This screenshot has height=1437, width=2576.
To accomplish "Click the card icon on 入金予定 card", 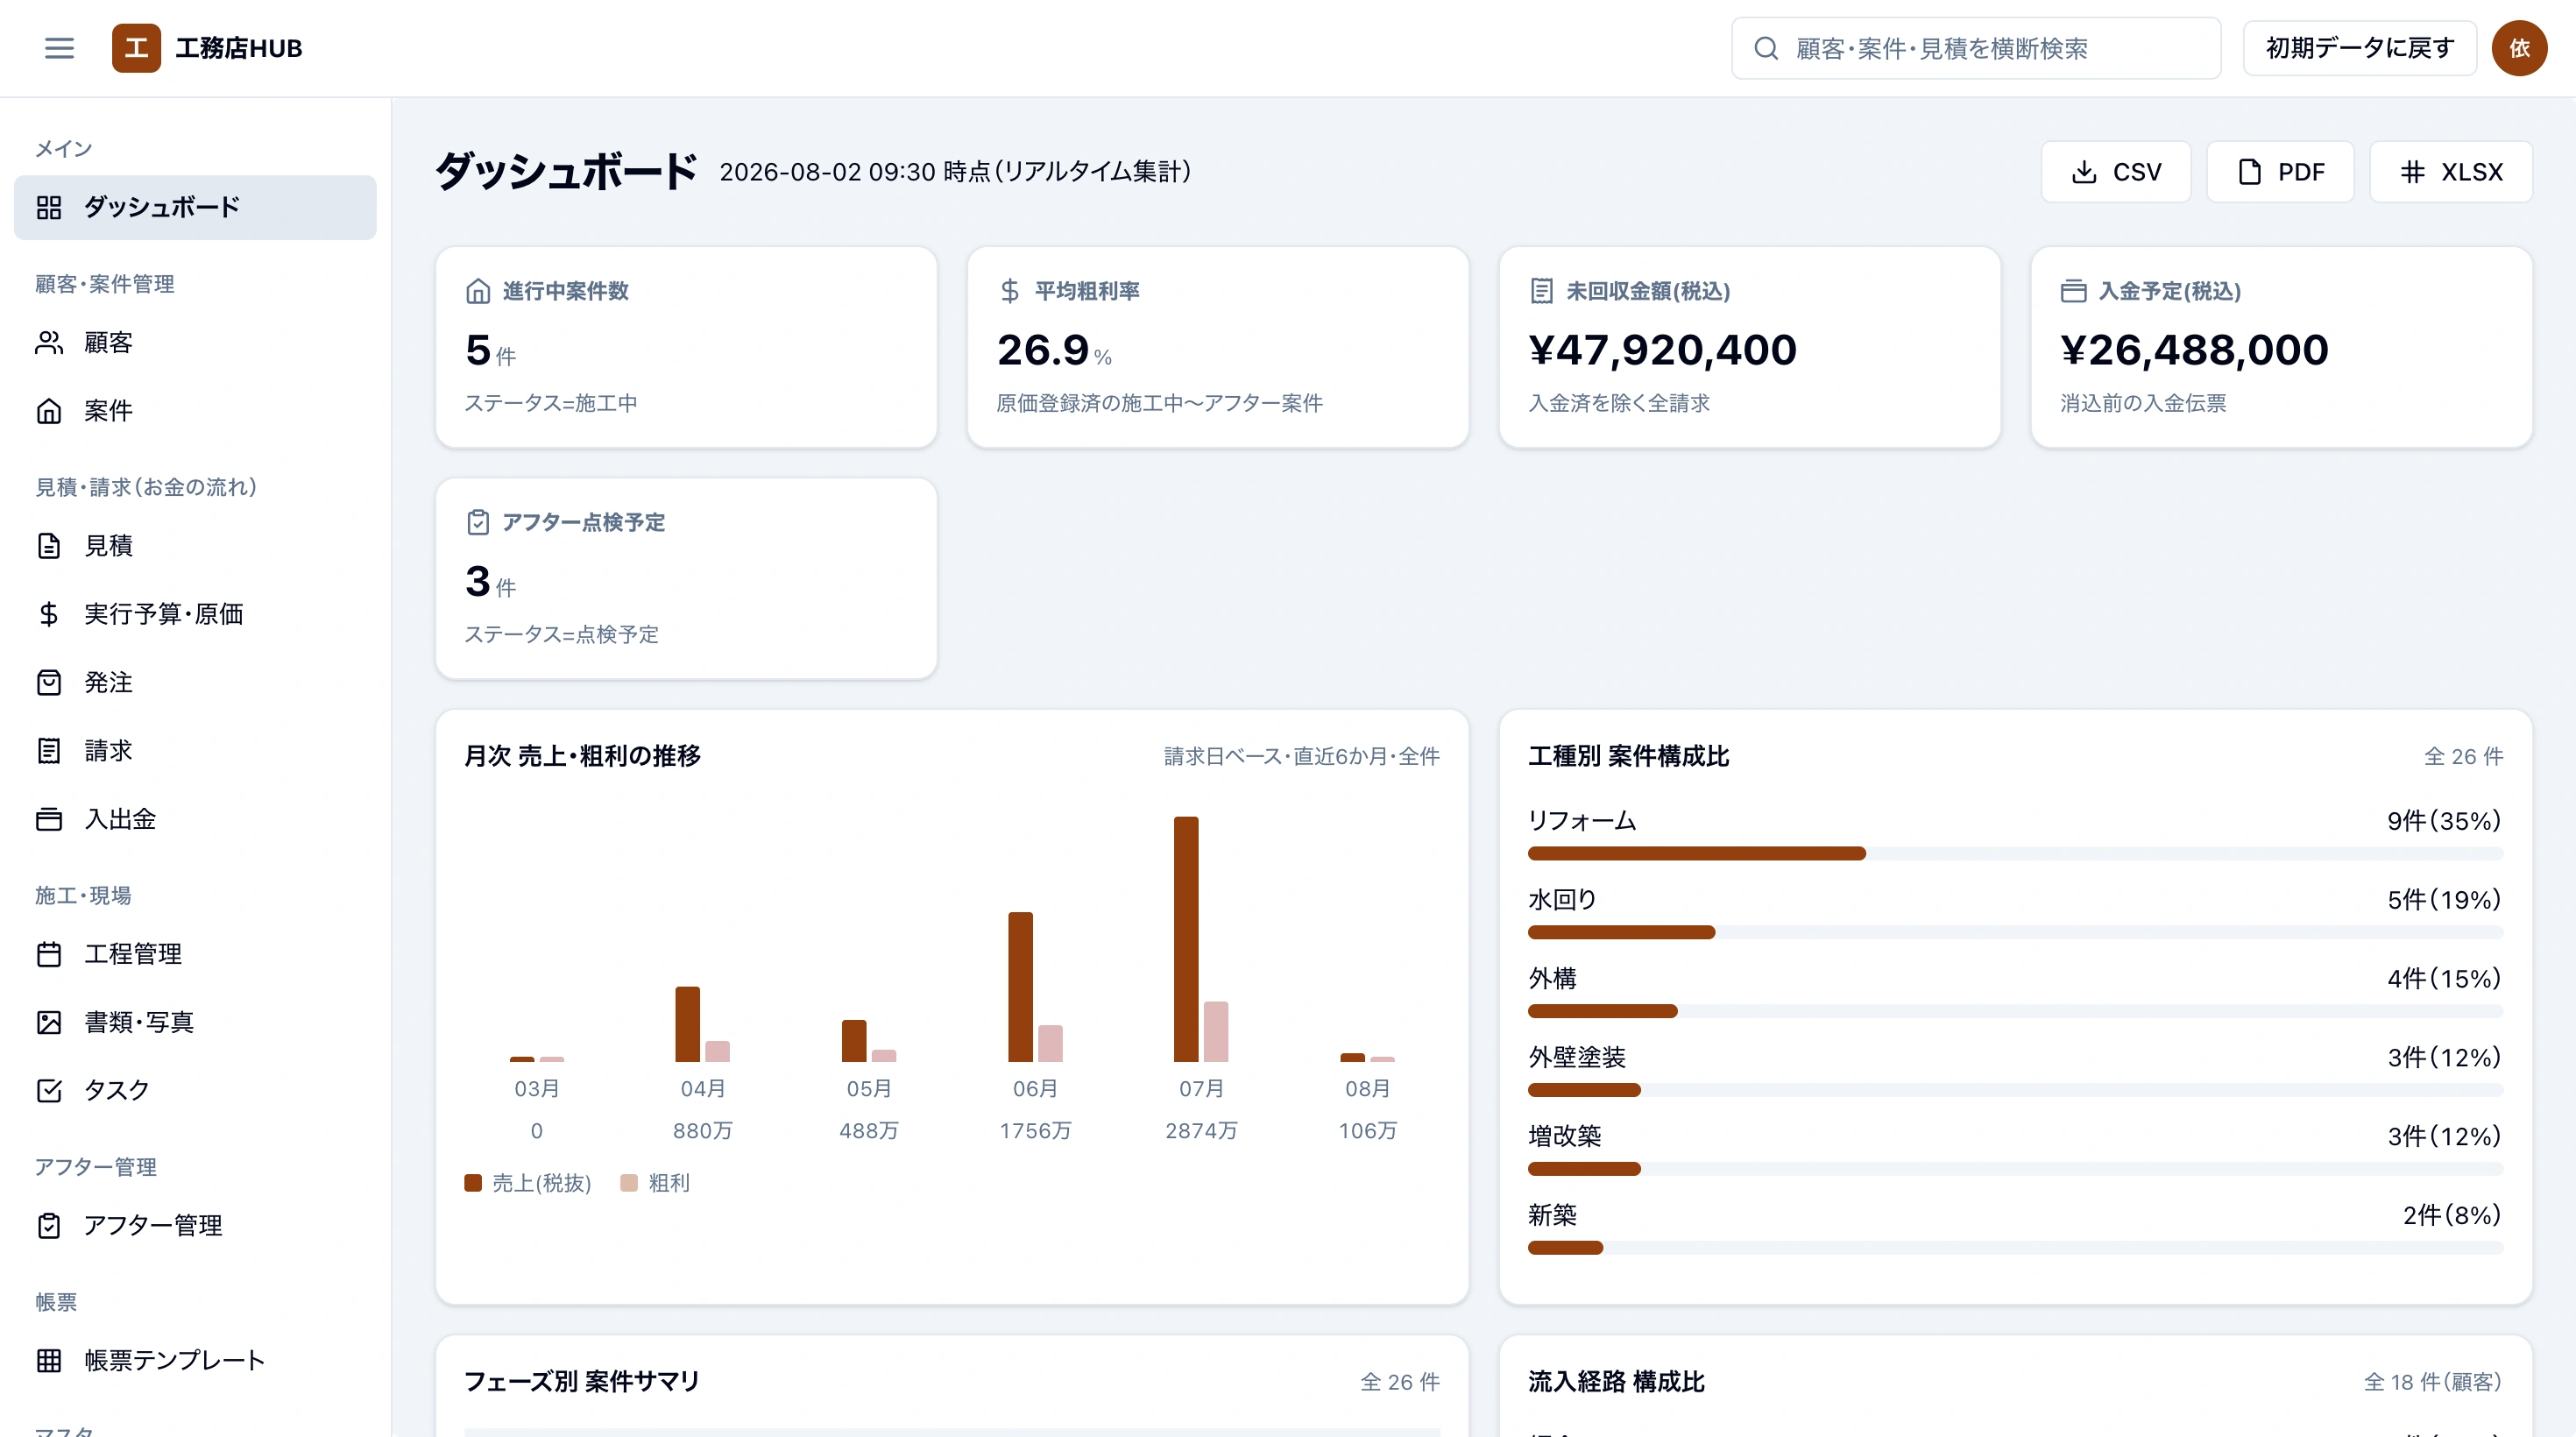I will pyautogui.click(x=2073, y=291).
